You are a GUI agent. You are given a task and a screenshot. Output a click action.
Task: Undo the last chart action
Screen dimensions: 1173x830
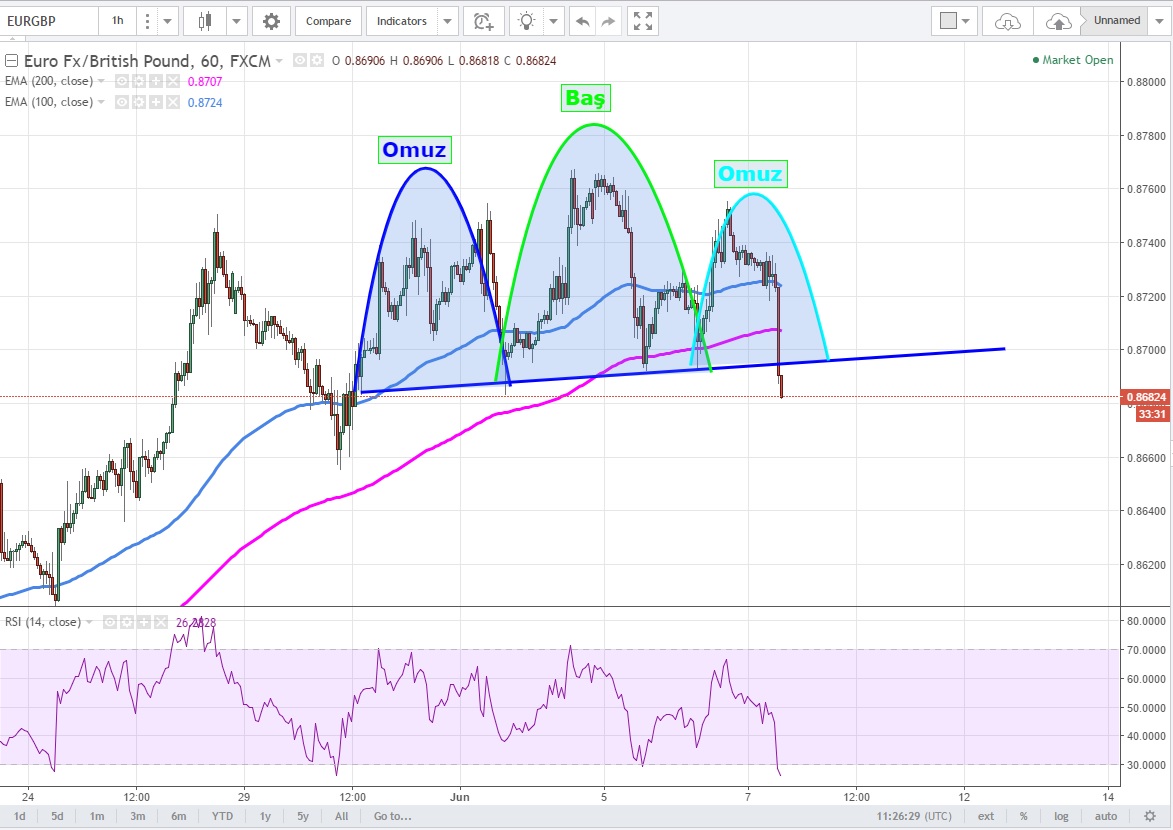click(x=582, y=21)
